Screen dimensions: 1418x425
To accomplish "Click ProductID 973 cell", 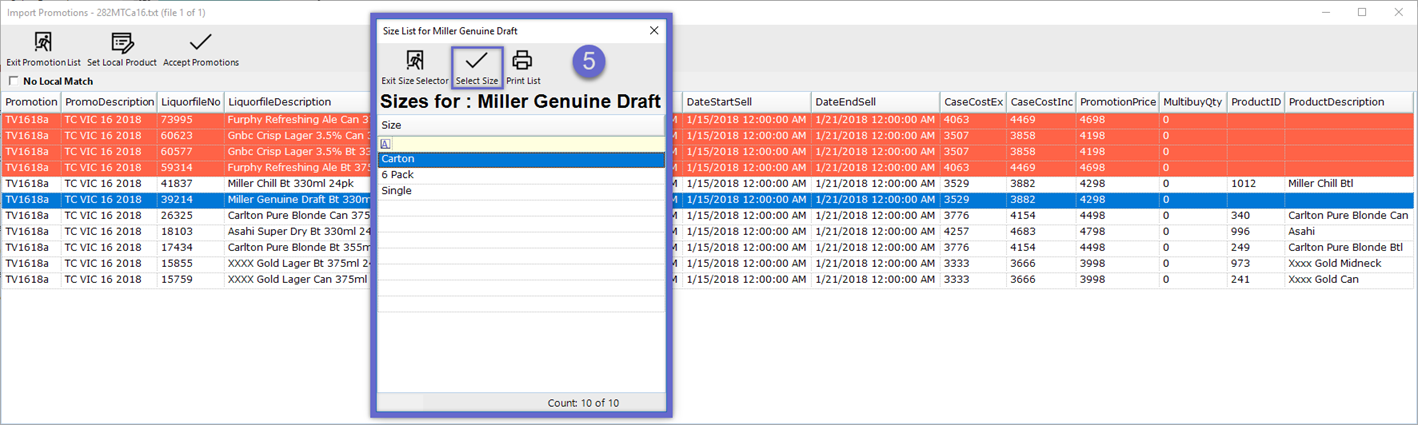I will pos(1256,264).
